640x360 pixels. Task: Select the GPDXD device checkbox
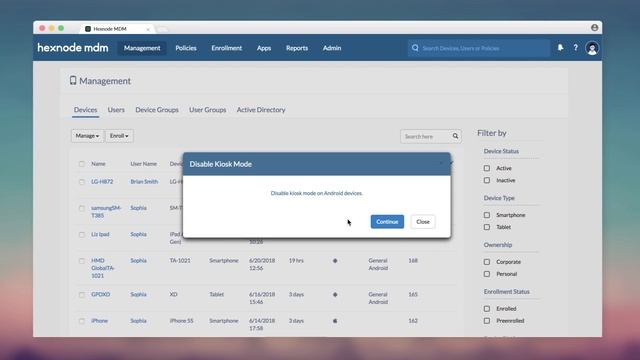tap(82, 295)
